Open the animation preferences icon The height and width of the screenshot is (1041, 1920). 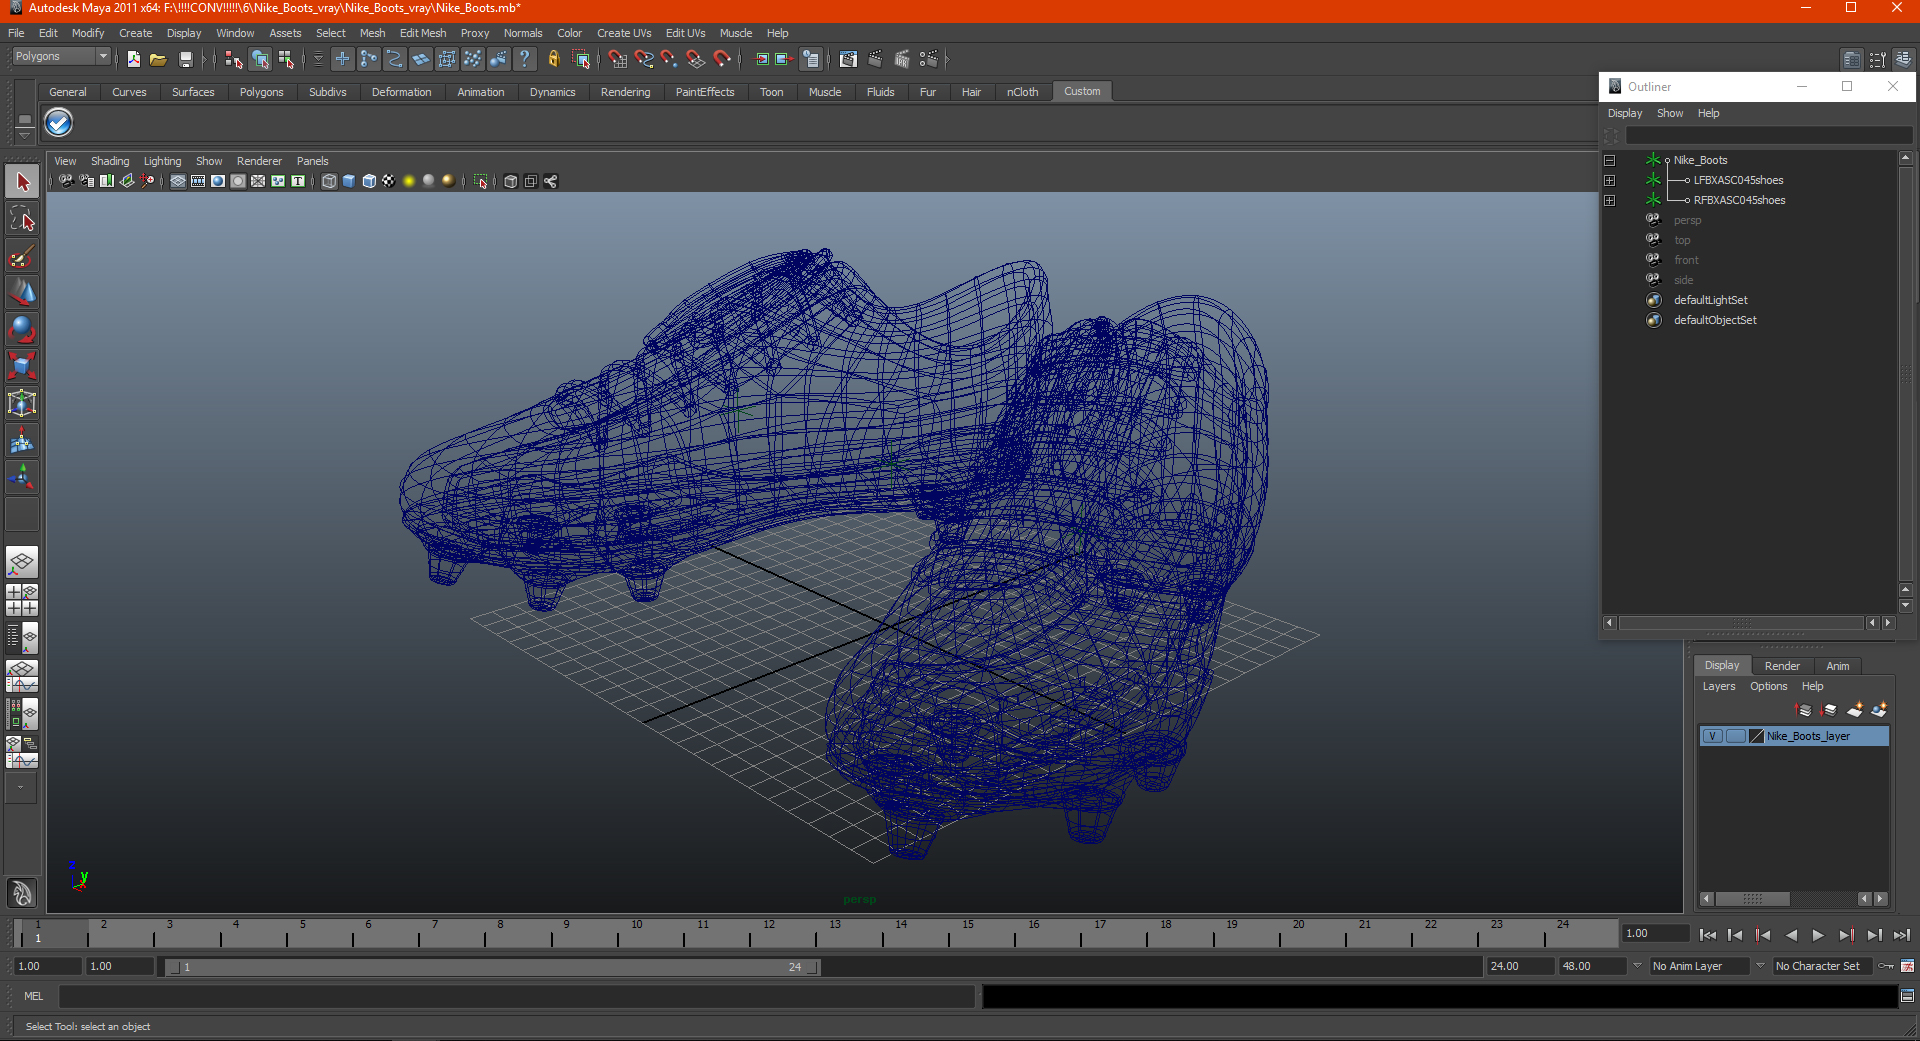point(1907,966)
